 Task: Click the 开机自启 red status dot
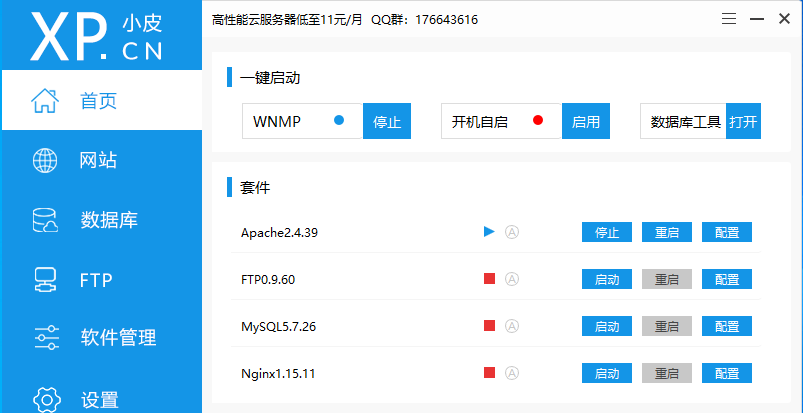coord(538,120)
